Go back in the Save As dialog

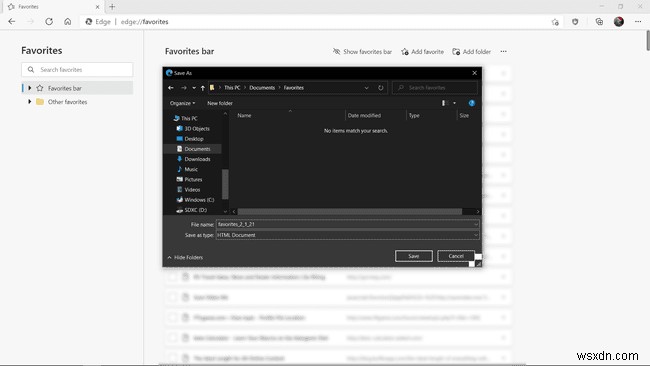[171, 87]
